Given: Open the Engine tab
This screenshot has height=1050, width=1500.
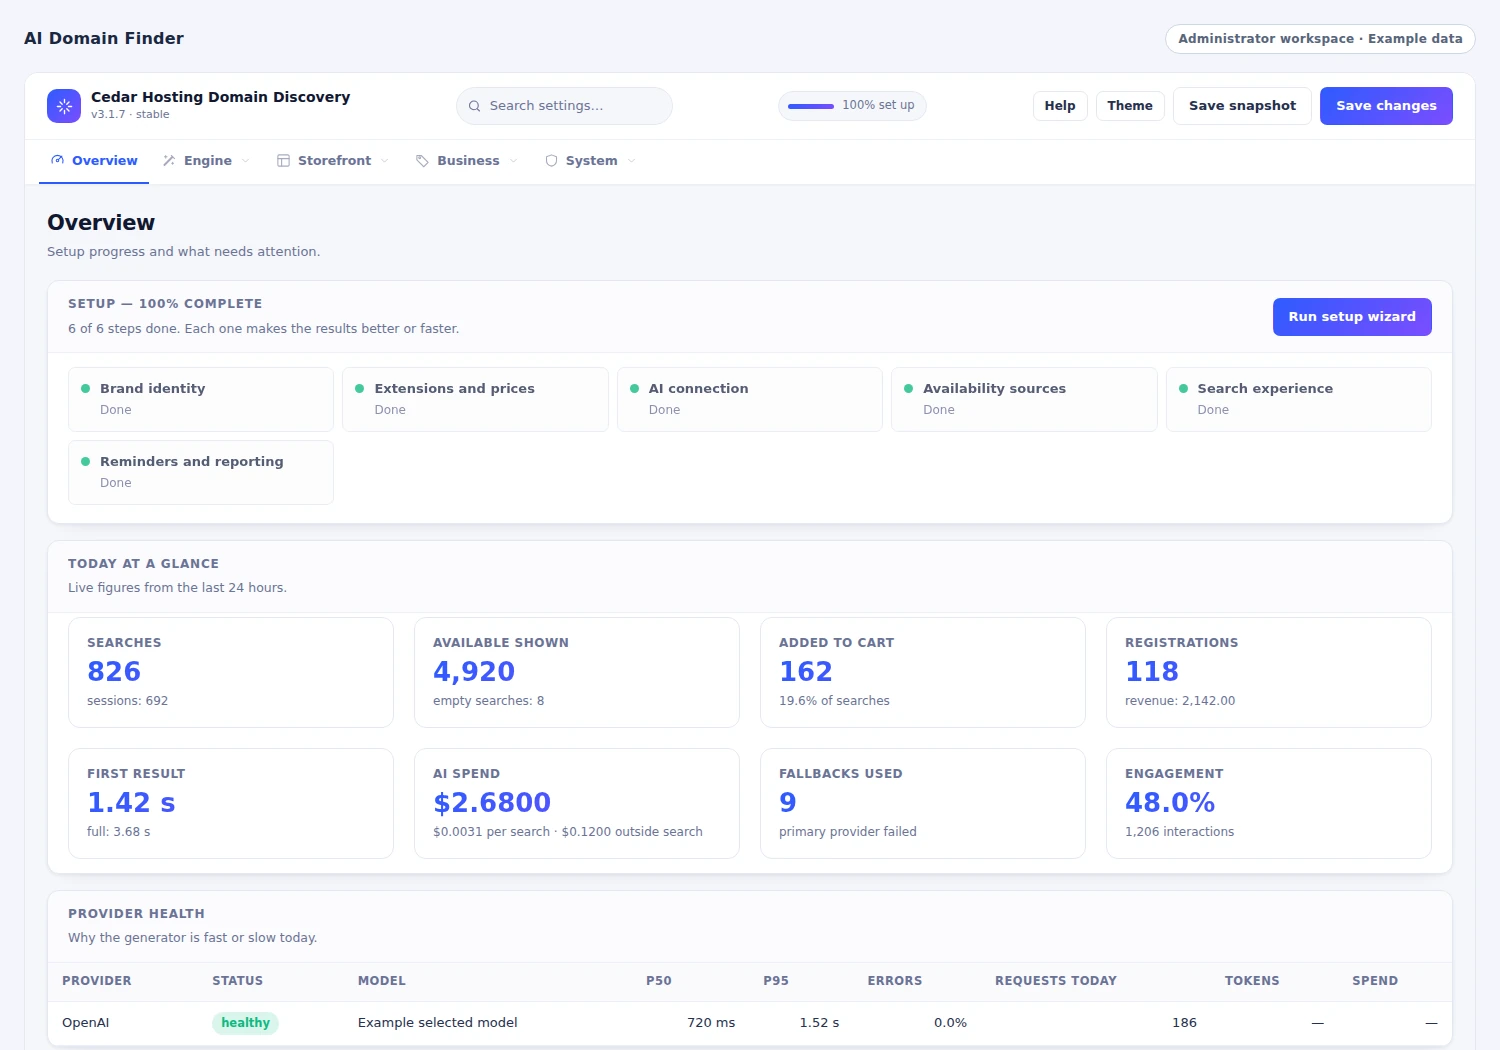Looking at the screenshot, I should [206, 161].
